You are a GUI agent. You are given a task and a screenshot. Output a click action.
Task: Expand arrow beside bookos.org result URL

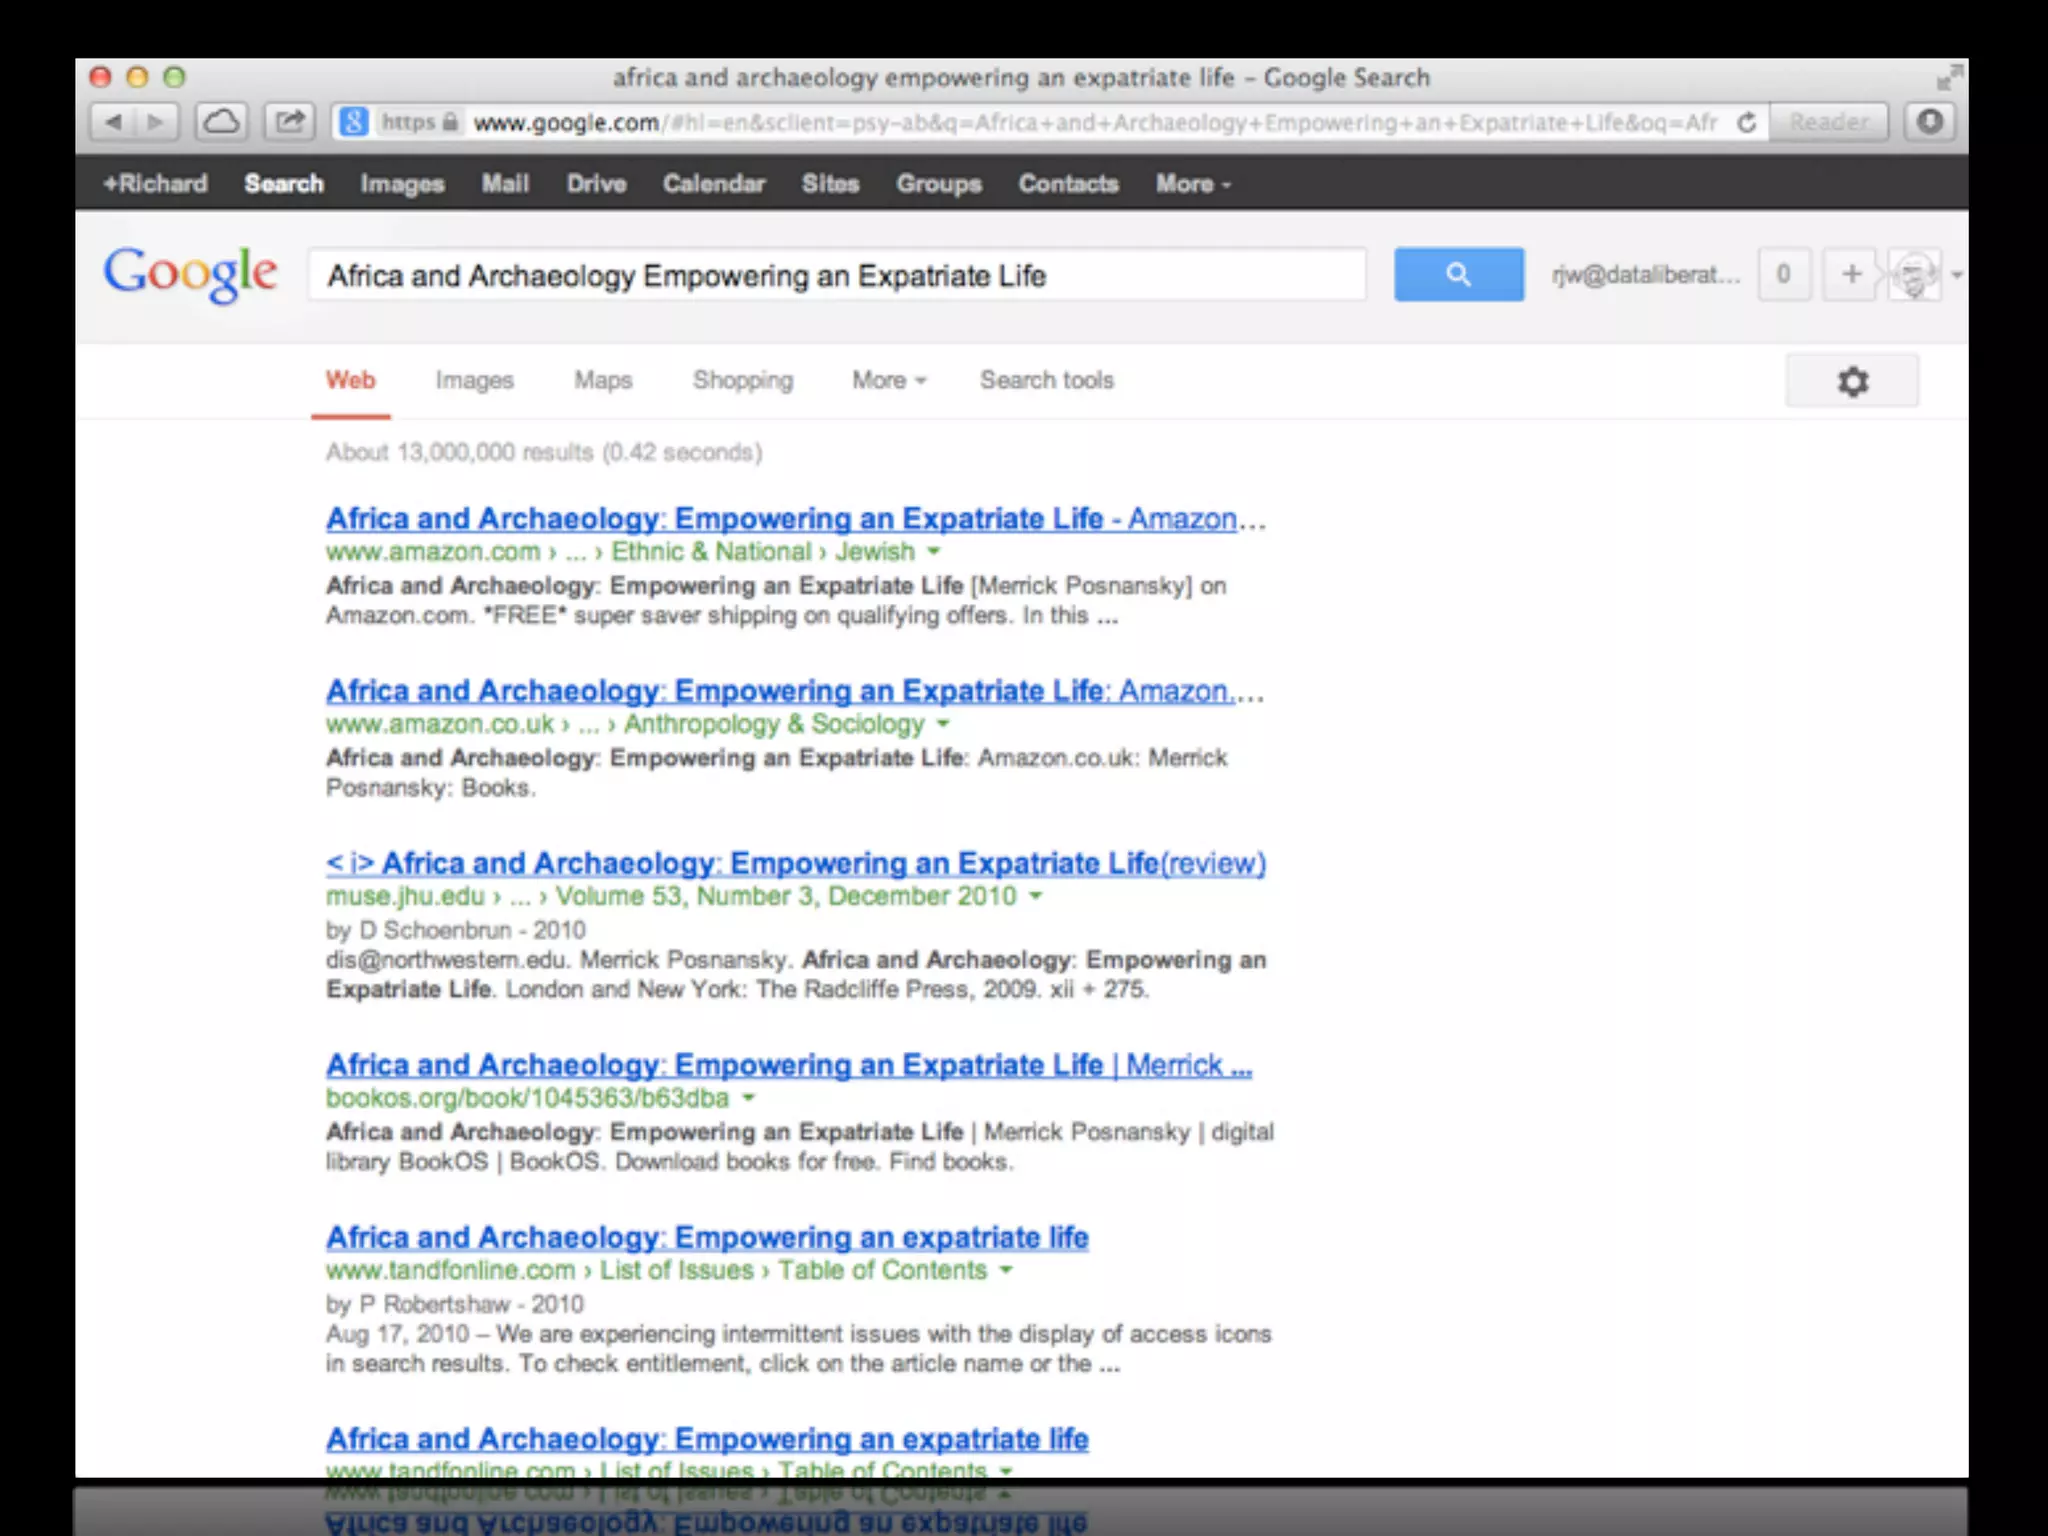748,1098
